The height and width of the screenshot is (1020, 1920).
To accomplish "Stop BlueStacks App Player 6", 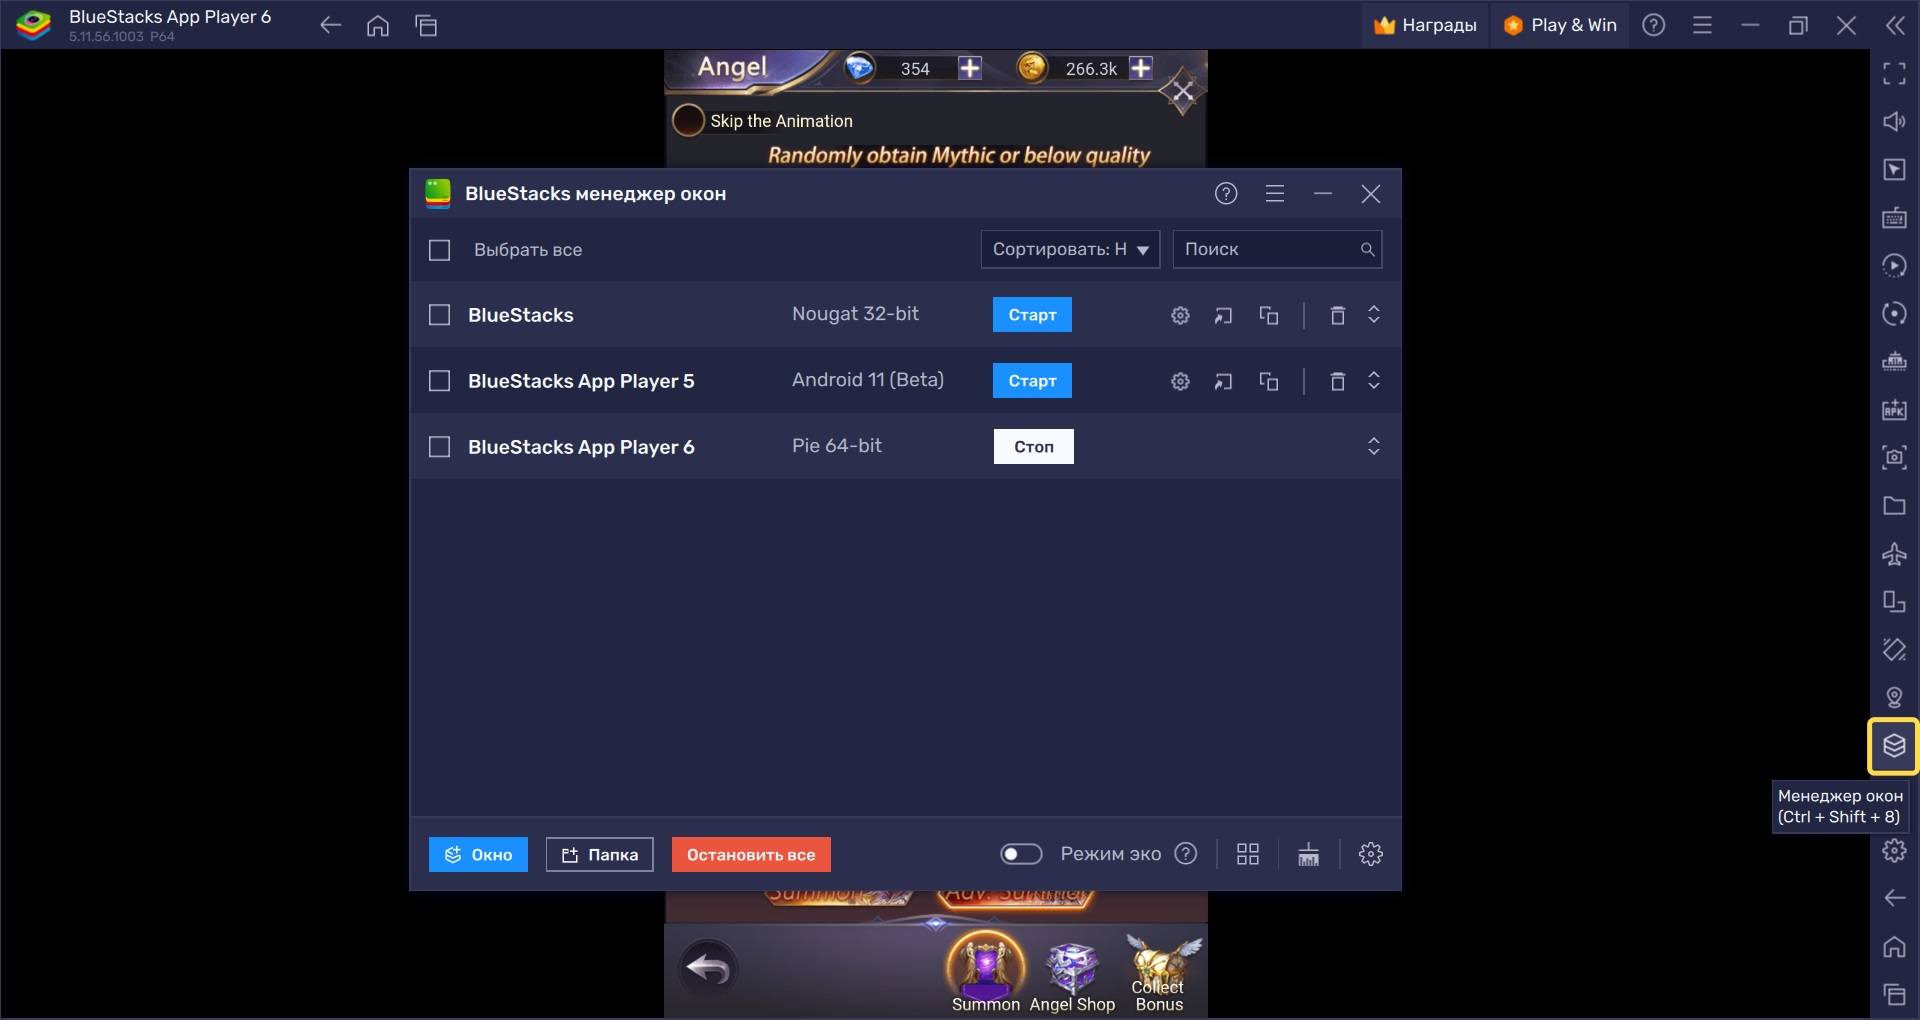I will (1034, 447).
